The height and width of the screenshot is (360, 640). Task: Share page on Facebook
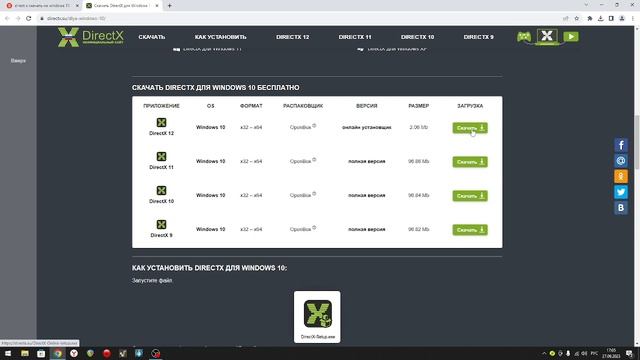coord(621,145)
